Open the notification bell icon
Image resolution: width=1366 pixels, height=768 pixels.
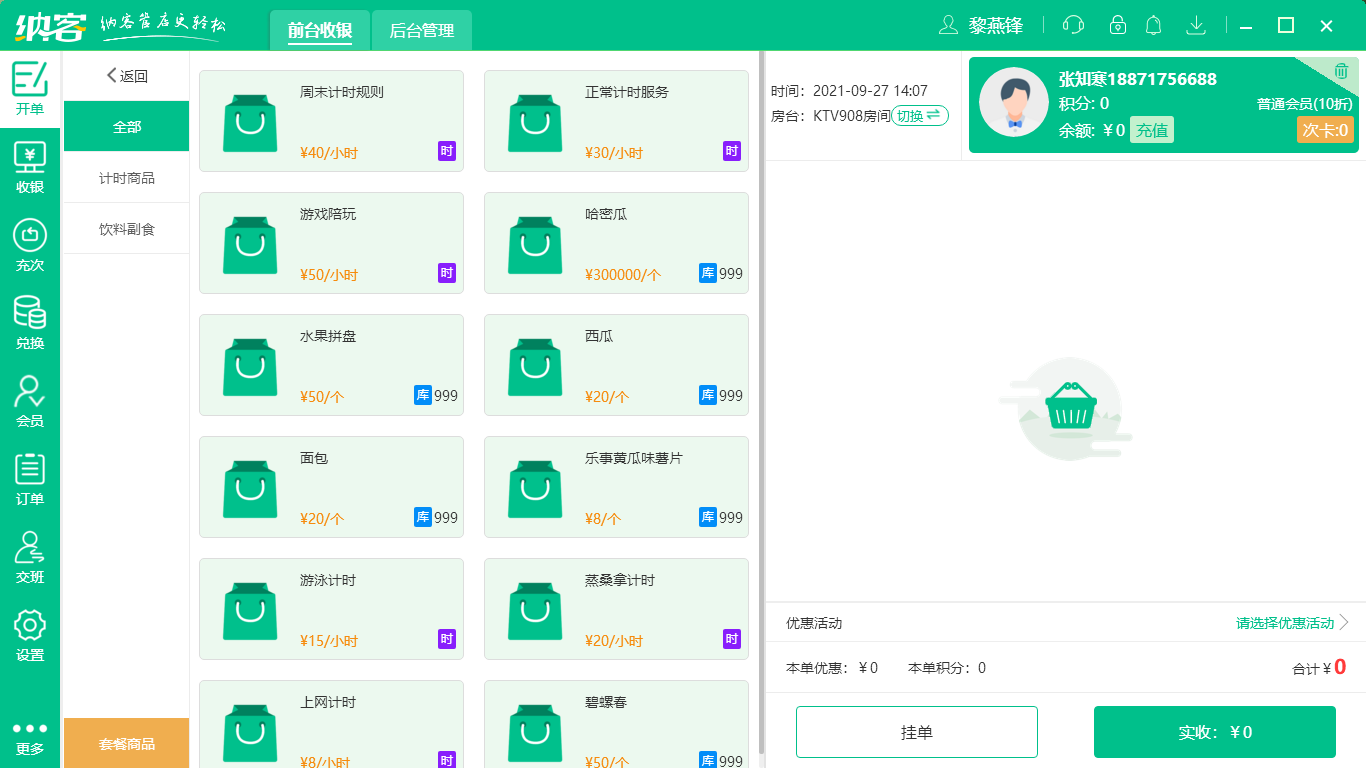click(x=1153, y=25)
